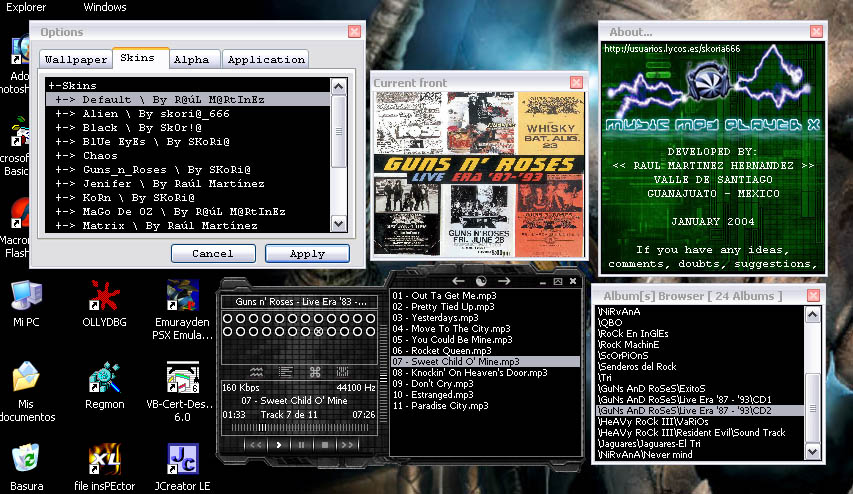Screen dimensions: 853x494
Task: Click the wave icon under the visualizer
Action: pyautogui.click(x=256, y=372)
